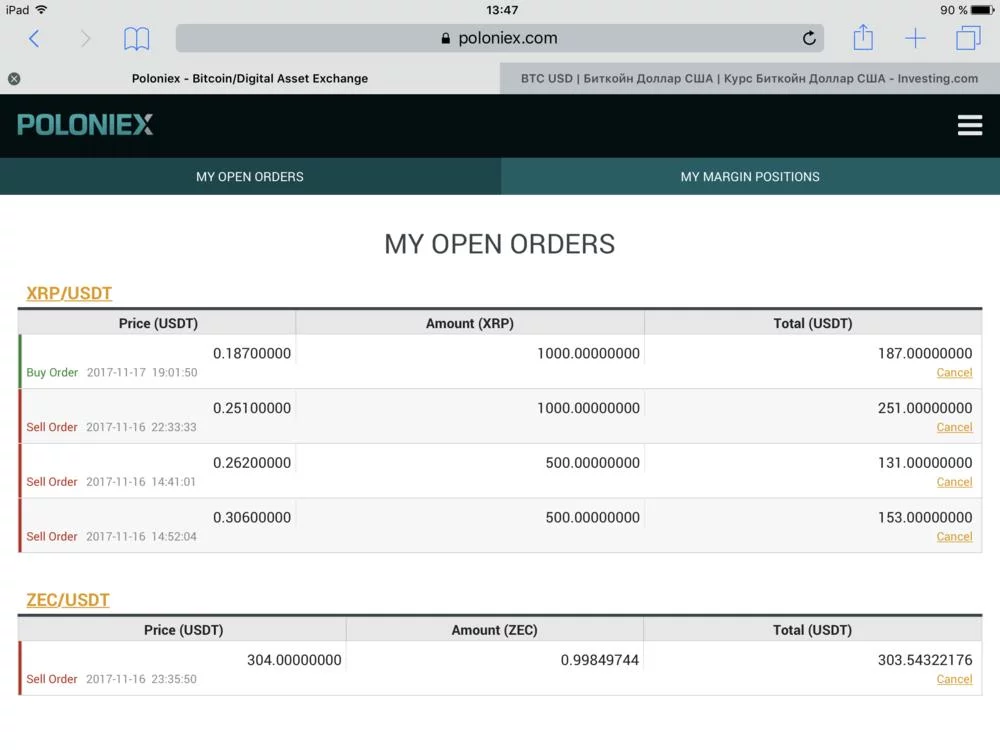Click price value 304.00000000

point(294,660)
